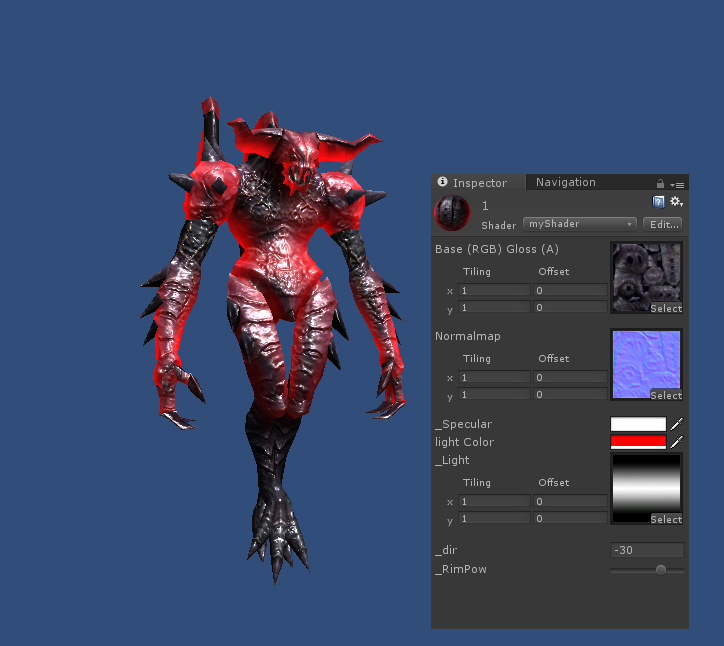Click the _RimPow slider handle
Image resolution: width=724 pixels, height=646 pixels.
660,570
